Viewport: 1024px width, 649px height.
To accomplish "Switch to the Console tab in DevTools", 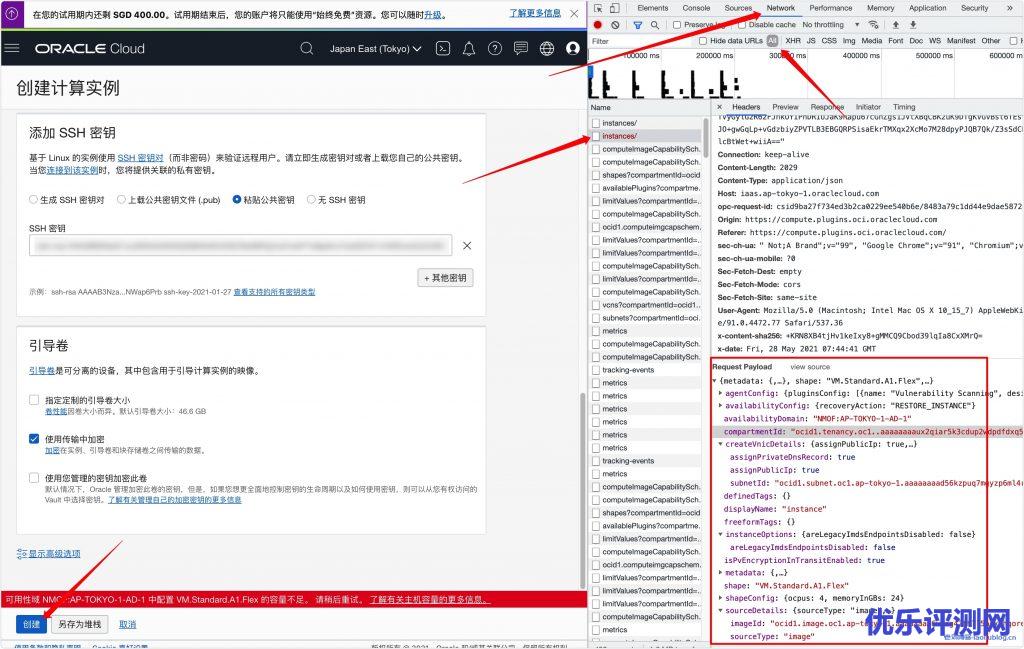I will (x=696, y=8).
